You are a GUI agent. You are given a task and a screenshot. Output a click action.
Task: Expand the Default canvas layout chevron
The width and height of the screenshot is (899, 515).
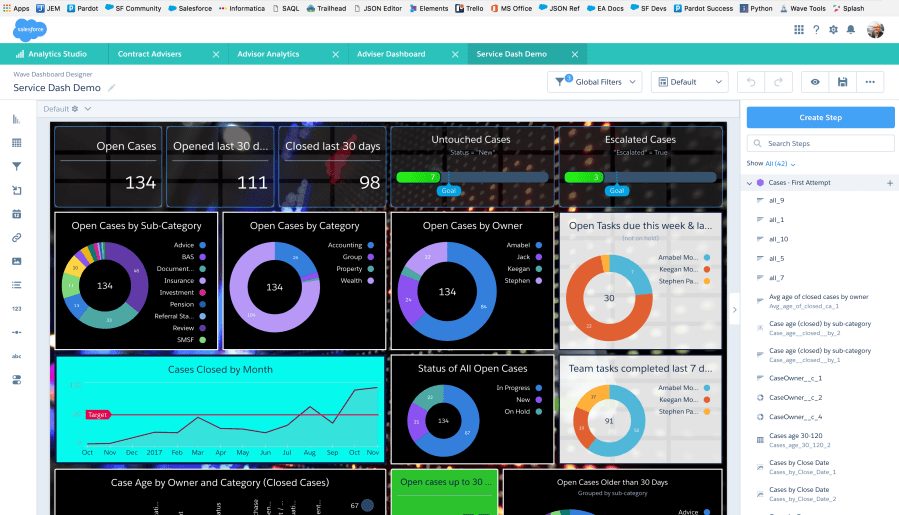pyautogui.click(x=88, y=109)
